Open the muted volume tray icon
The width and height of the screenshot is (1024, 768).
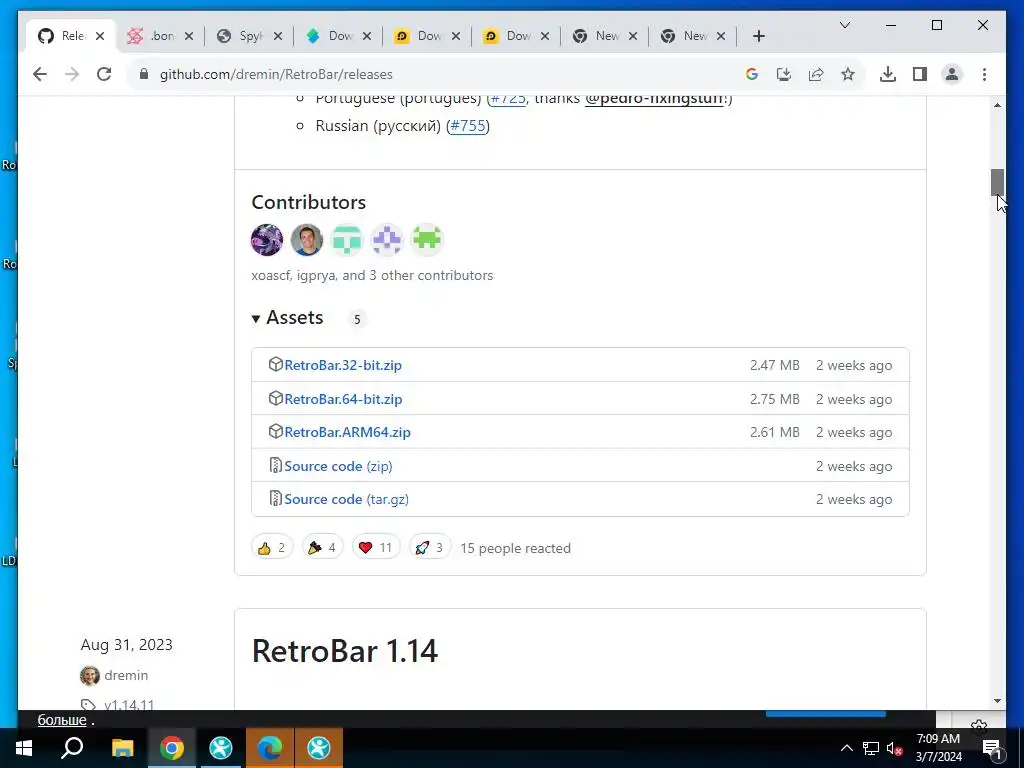point(894,748)
